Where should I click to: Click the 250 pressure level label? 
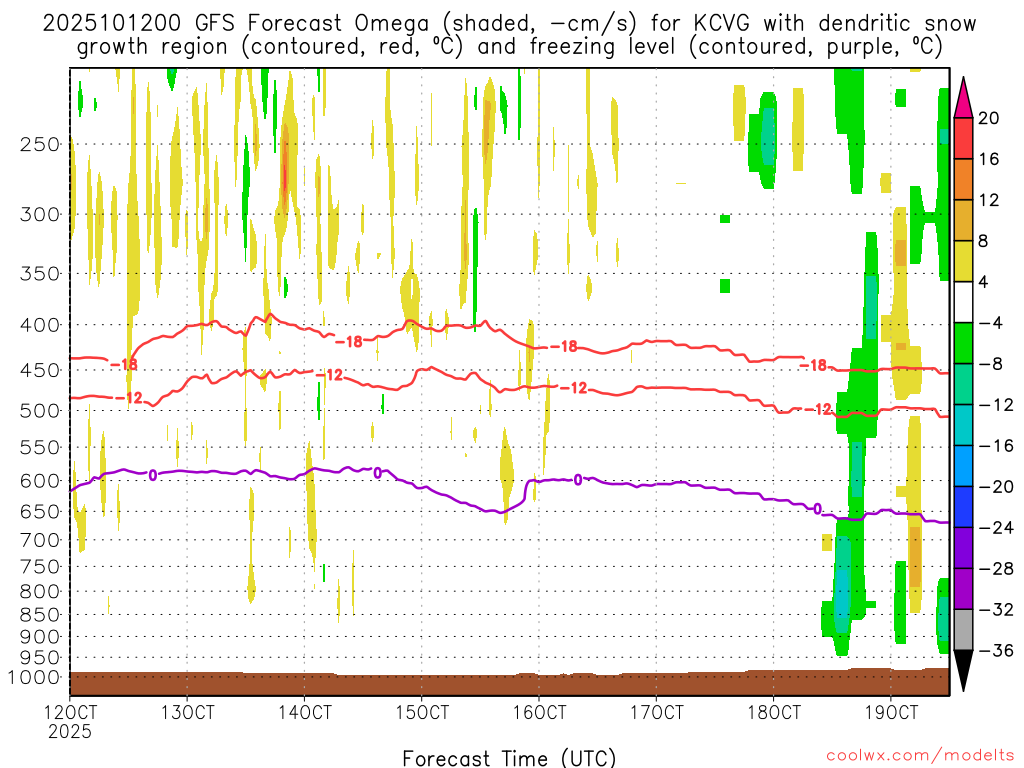(40, 144)
